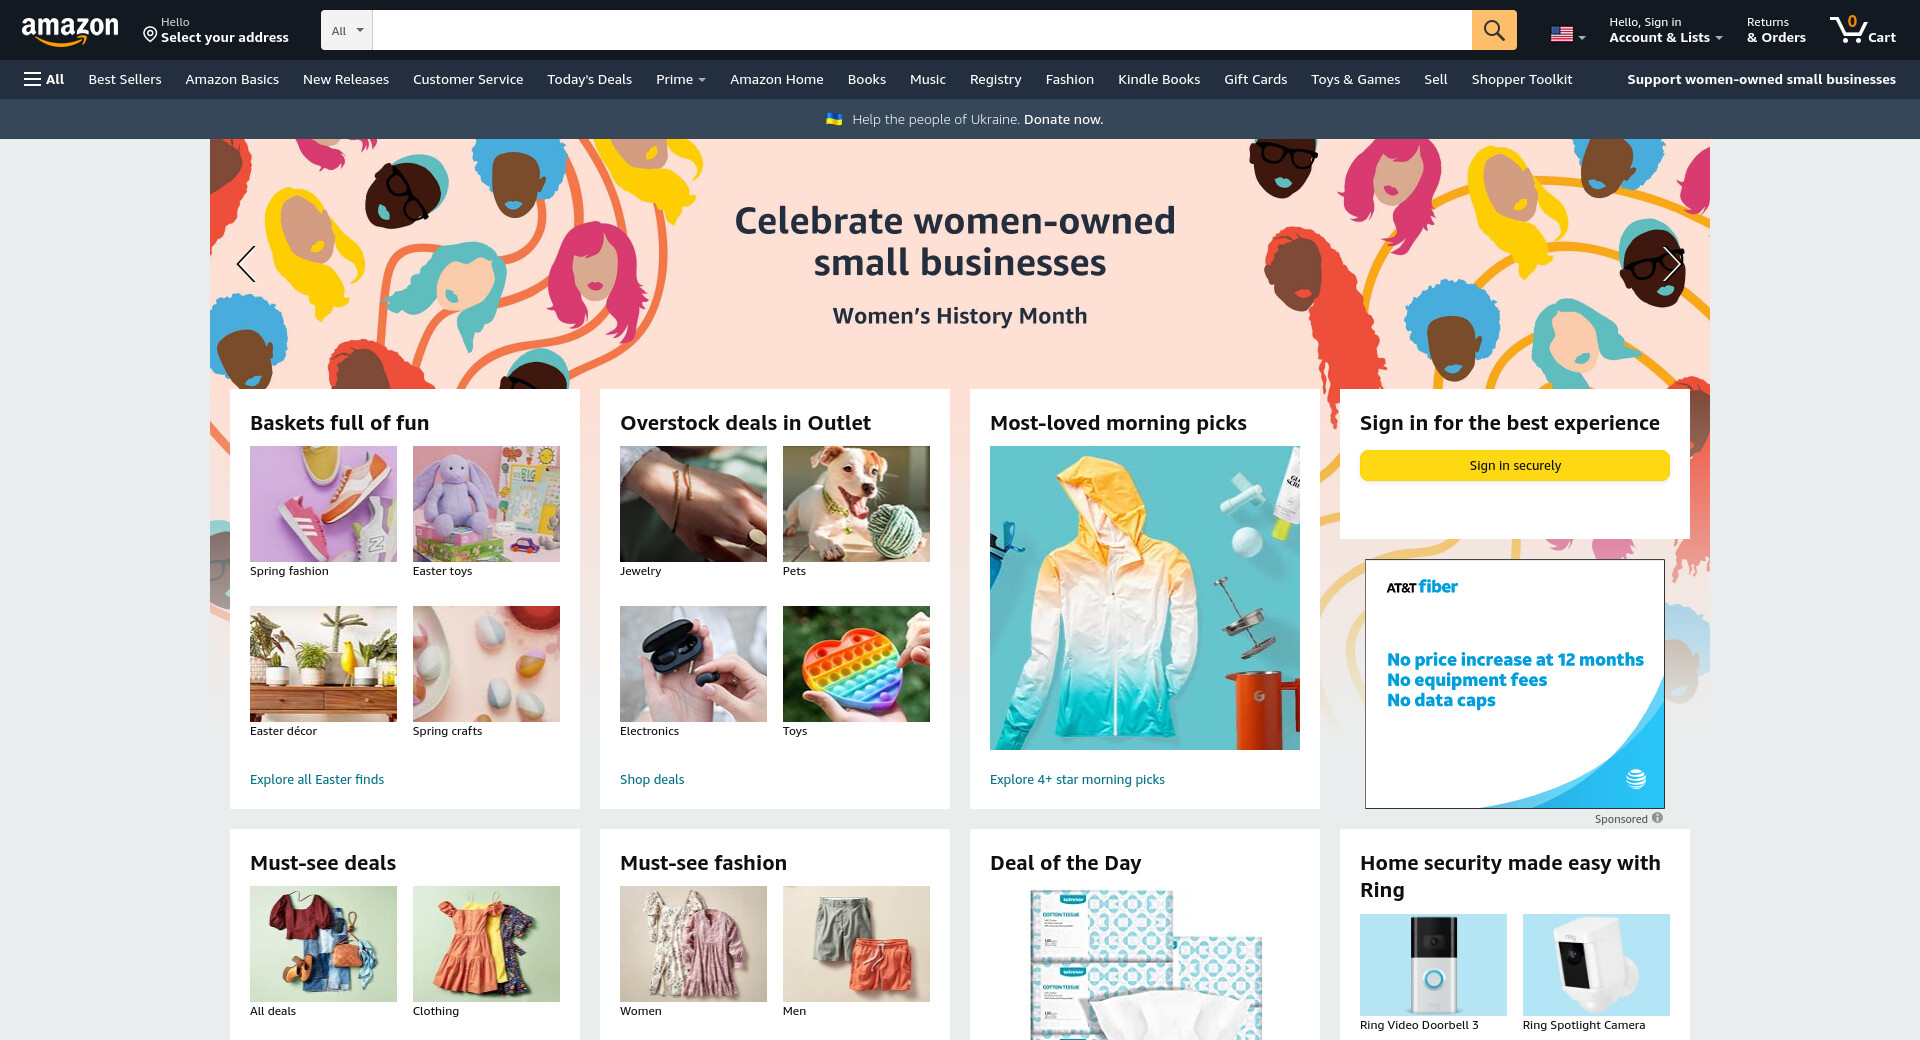Open Music in the nav bar
This screenshot has height=1040, width=1920.
point(928,79)
